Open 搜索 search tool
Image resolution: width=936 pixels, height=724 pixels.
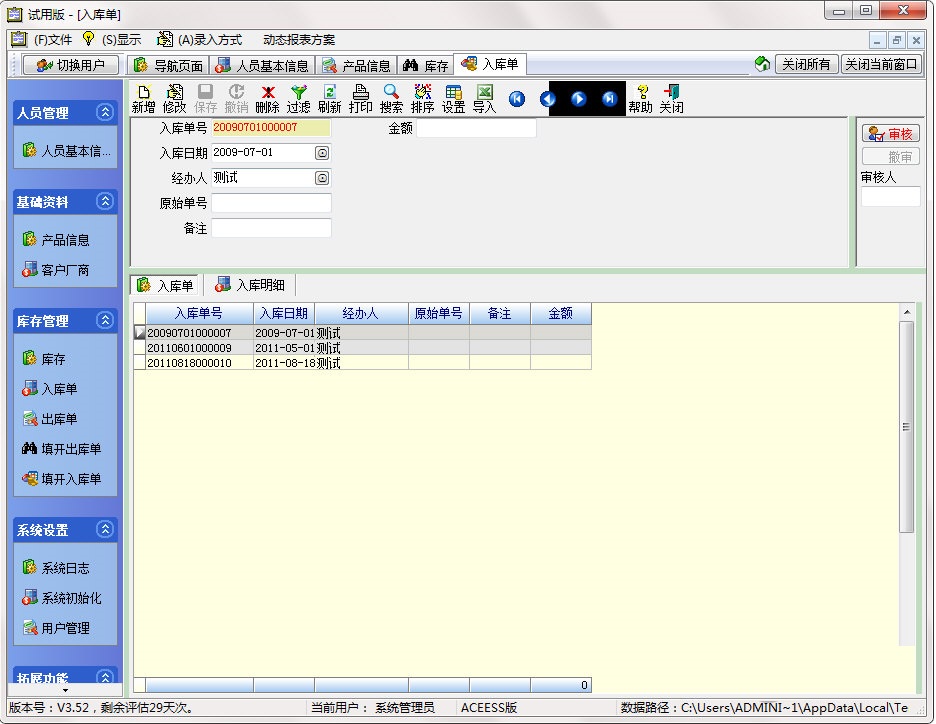391,98
